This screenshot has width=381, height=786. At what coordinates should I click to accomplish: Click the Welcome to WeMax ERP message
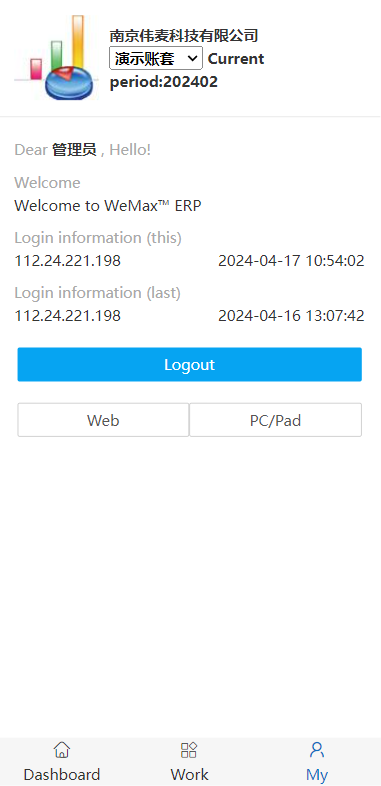108,206
